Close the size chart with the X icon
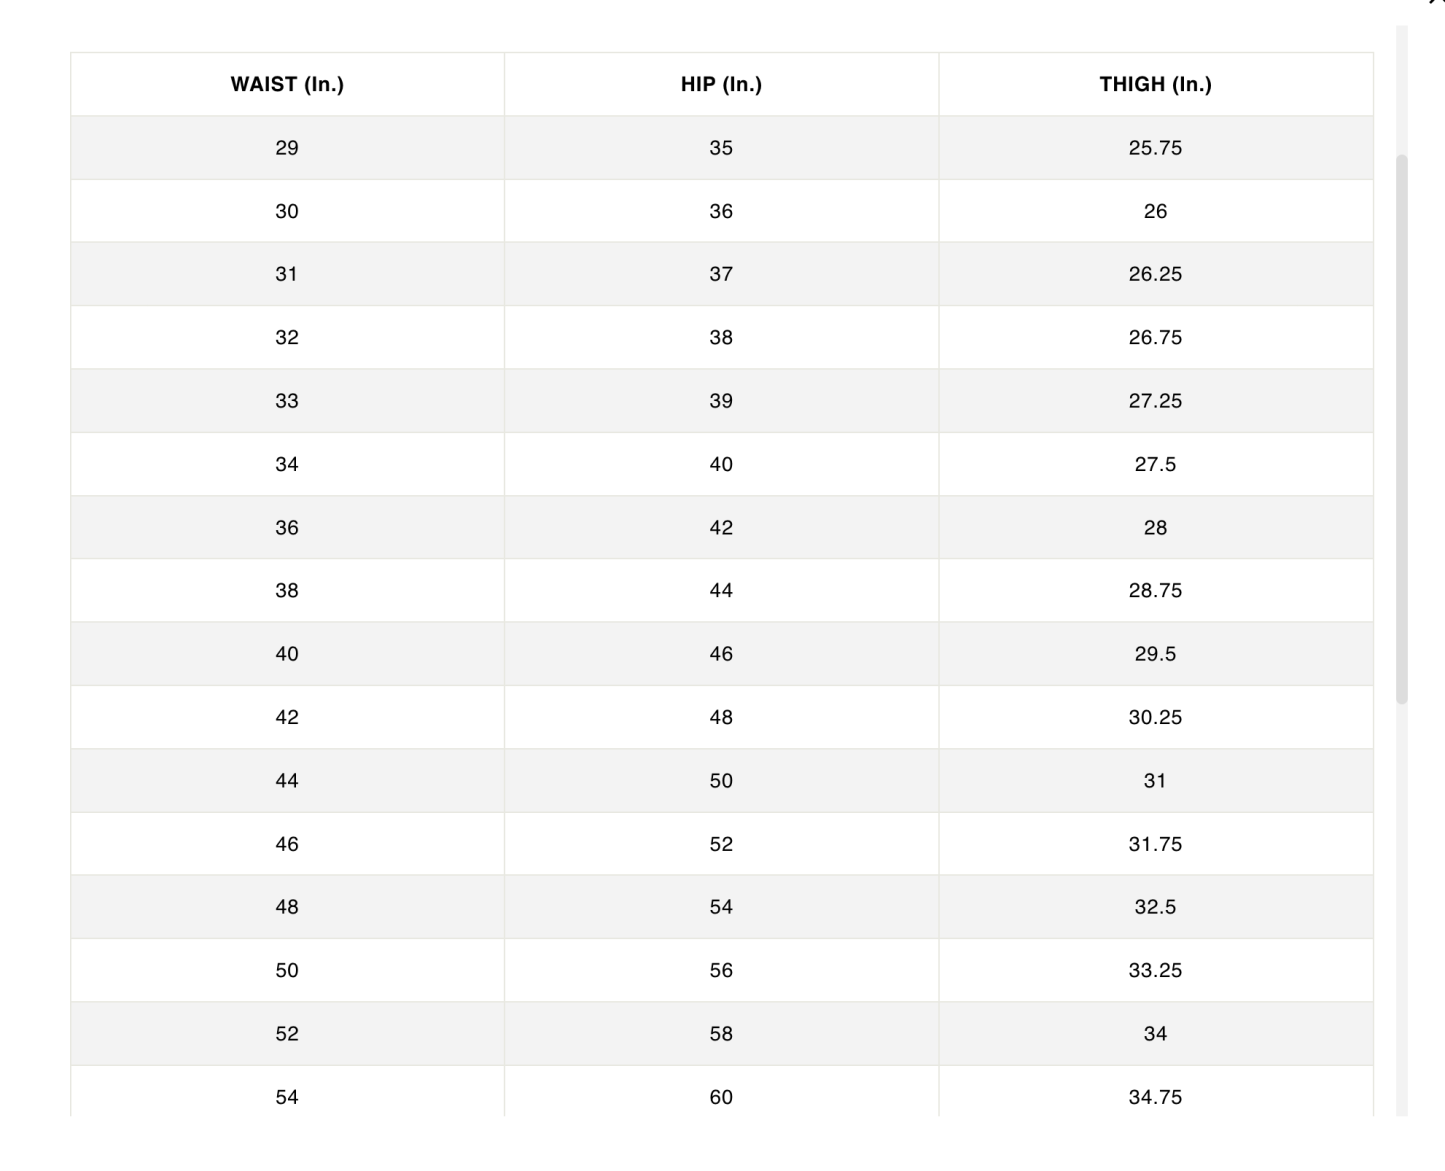 1439,3
